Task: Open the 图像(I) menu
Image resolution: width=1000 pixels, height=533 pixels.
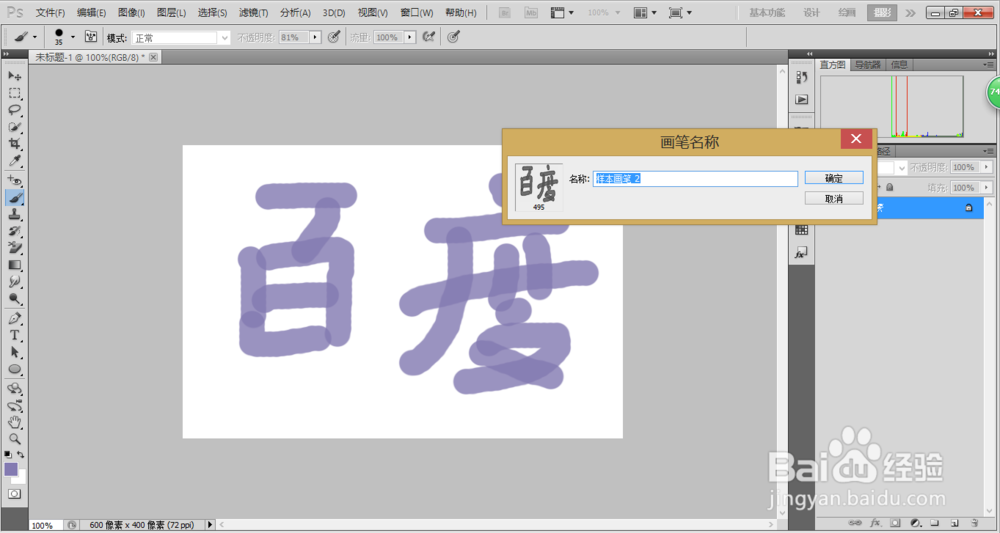Action: tap(131, 13)
